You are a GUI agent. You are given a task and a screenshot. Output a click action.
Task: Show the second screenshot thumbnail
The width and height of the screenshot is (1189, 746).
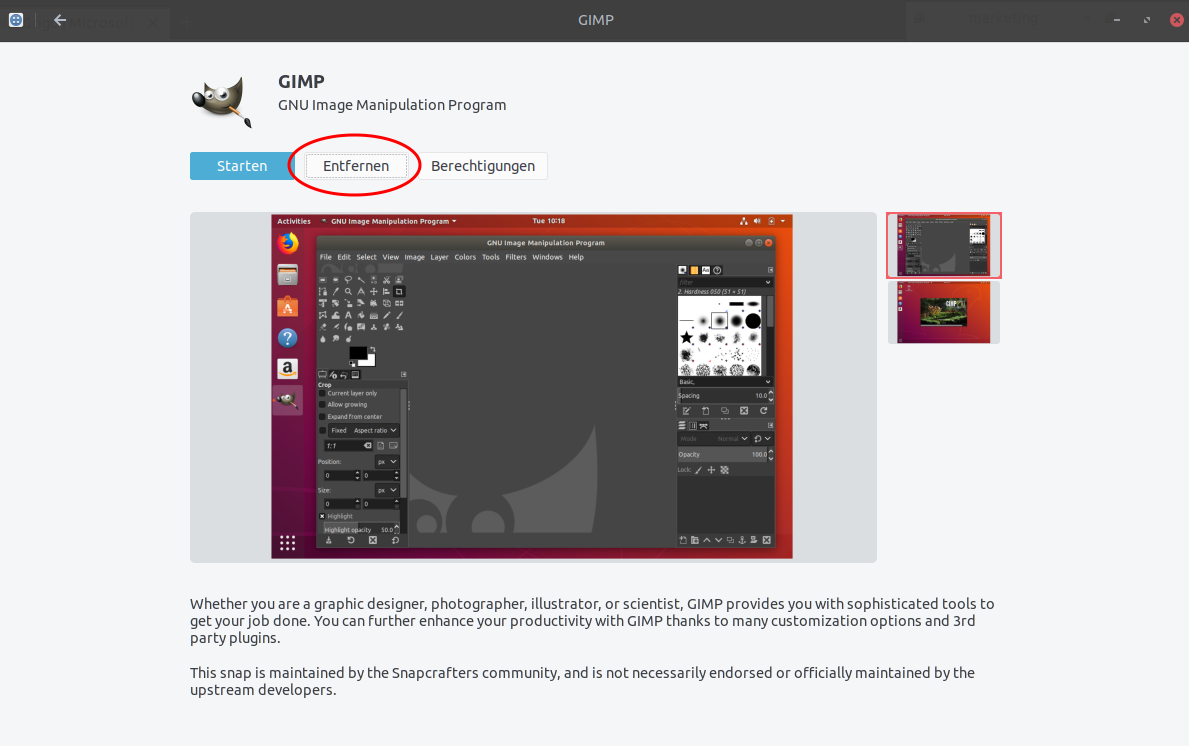944,312
